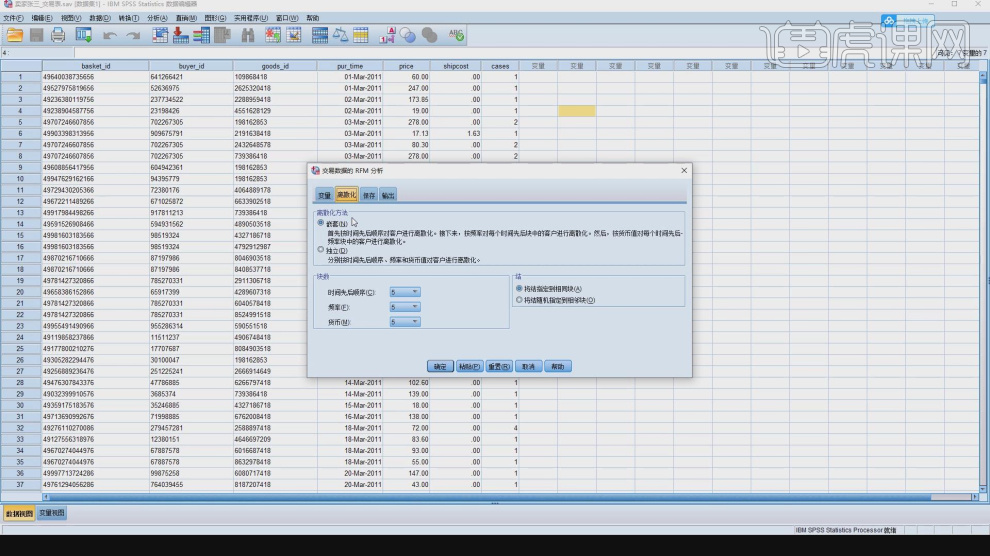
Task: Click the Undo arrow icon
Action: [x=110, y=36]
